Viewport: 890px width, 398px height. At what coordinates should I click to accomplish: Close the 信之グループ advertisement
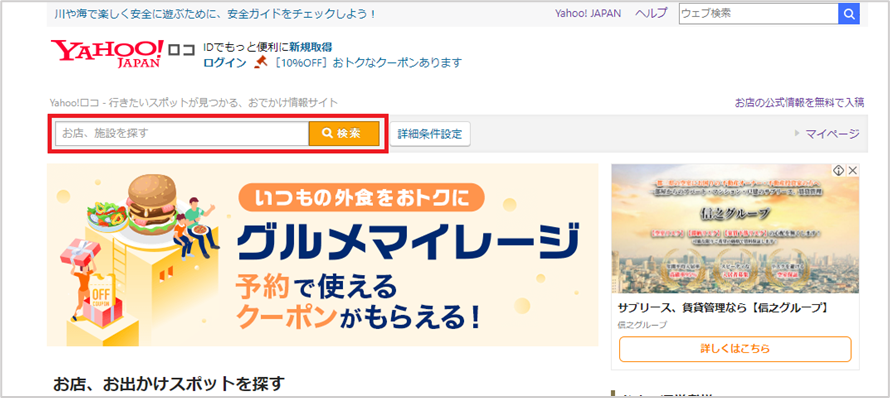click(852, 170)
